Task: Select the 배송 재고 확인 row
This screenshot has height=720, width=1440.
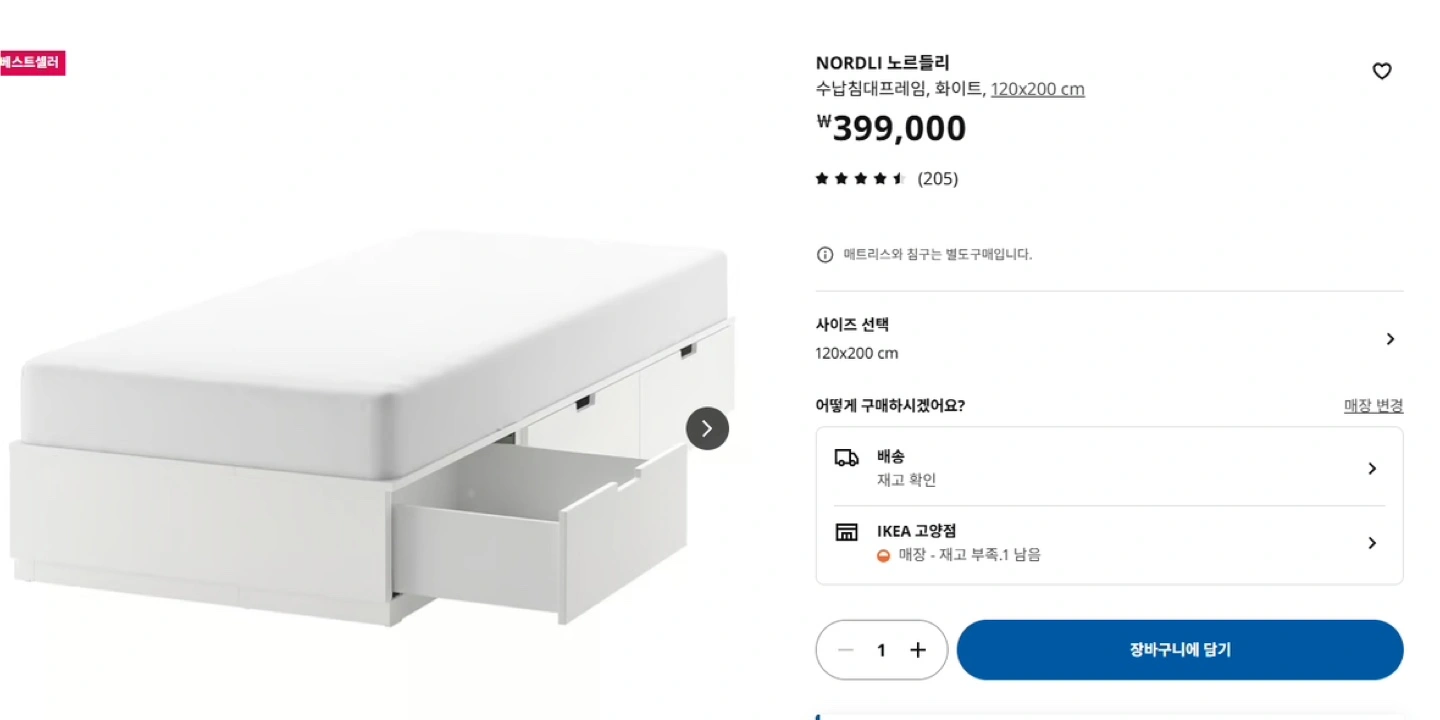Action: (1109, 468)
